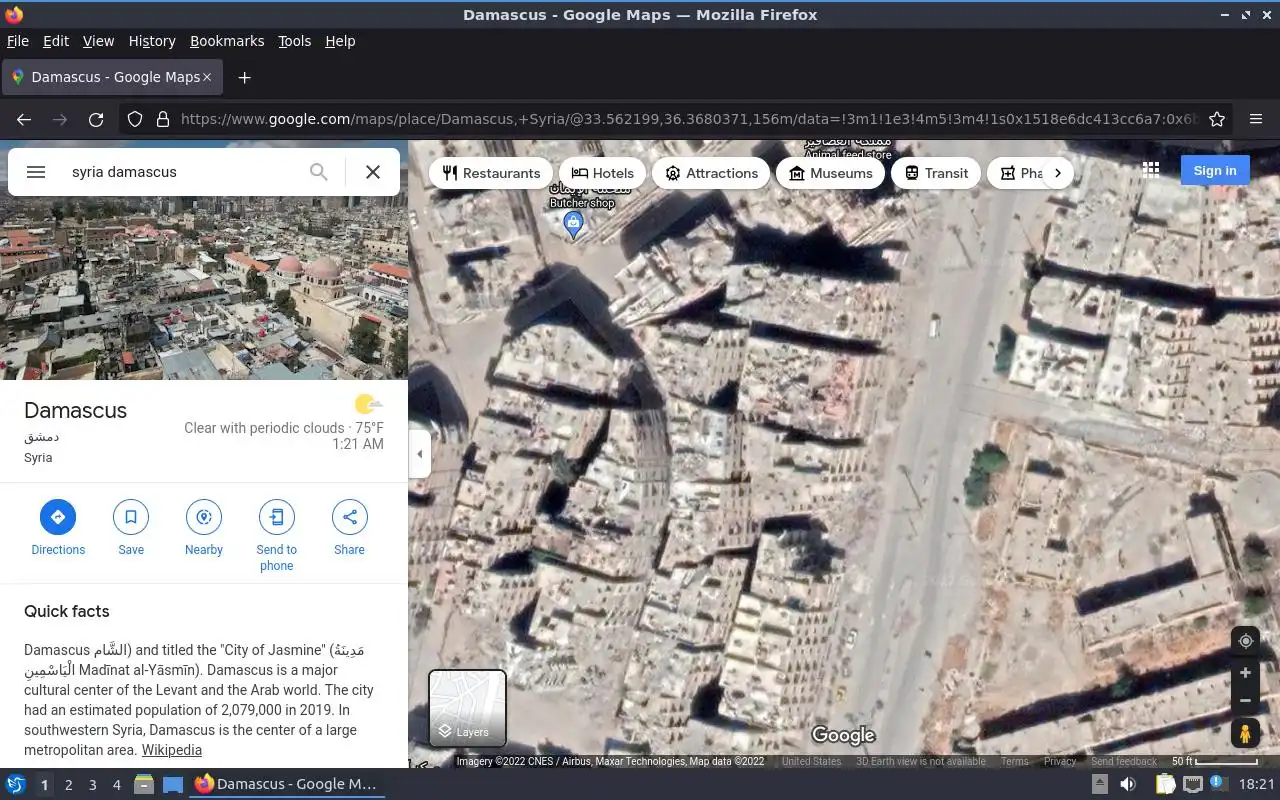
Task: Select the Museums chip
Action: 830,173
